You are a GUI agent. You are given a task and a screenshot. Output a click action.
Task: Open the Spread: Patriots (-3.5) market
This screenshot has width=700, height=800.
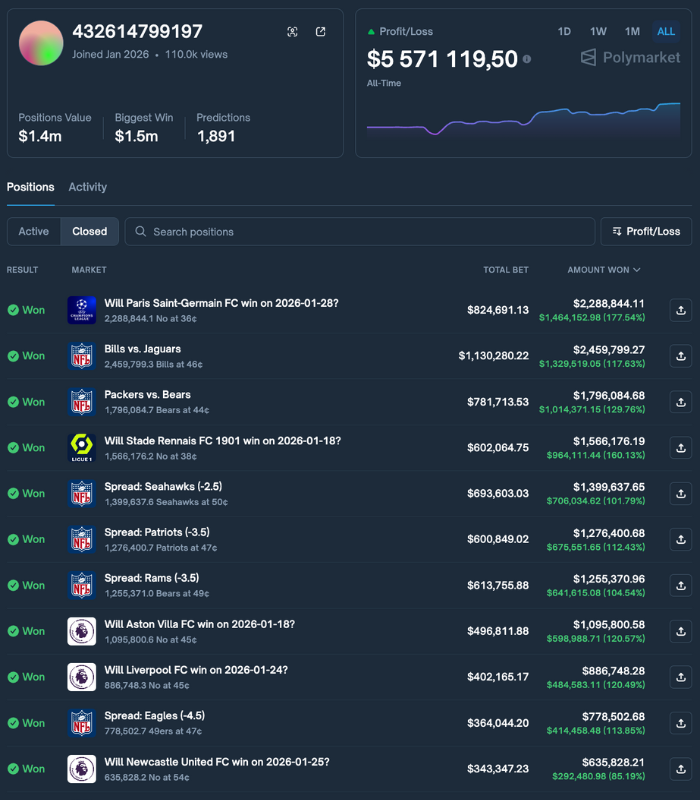(157, 532)
